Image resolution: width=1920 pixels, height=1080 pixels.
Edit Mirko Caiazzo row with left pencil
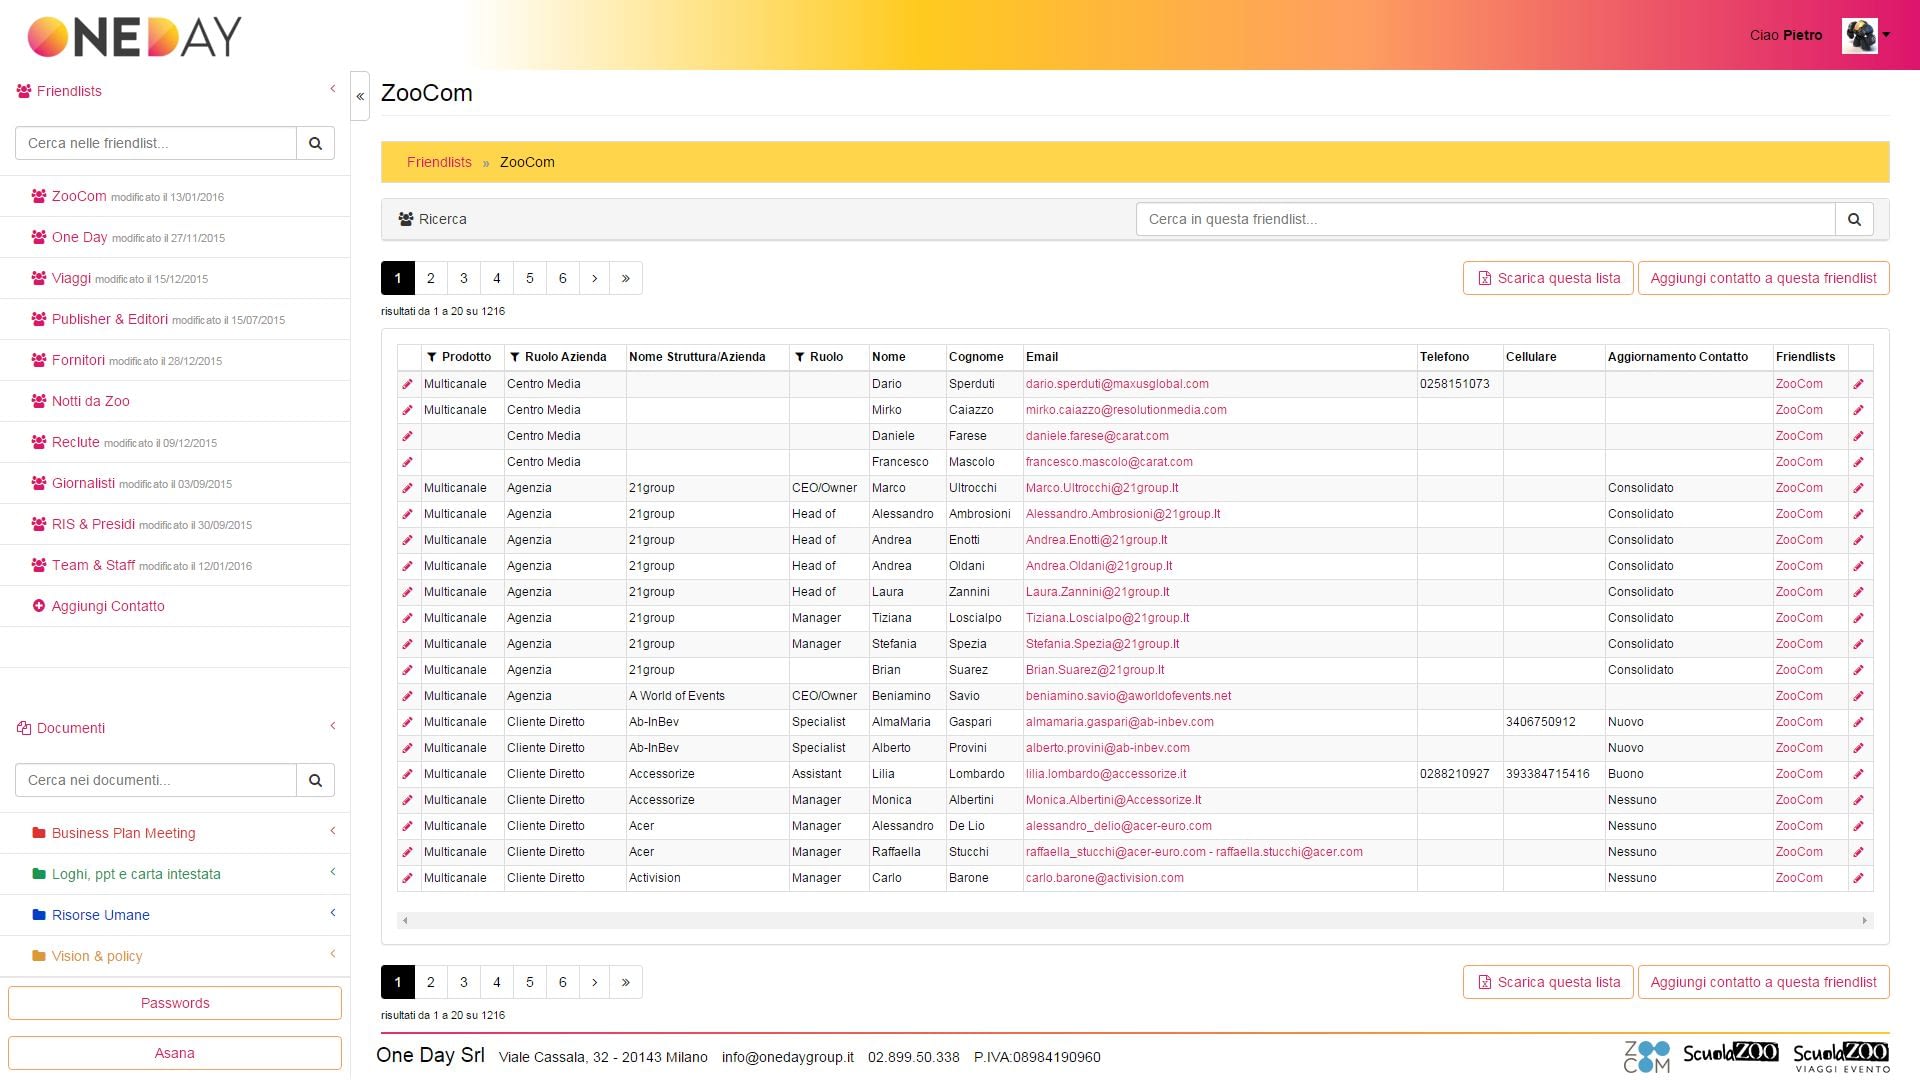[407, 410]
